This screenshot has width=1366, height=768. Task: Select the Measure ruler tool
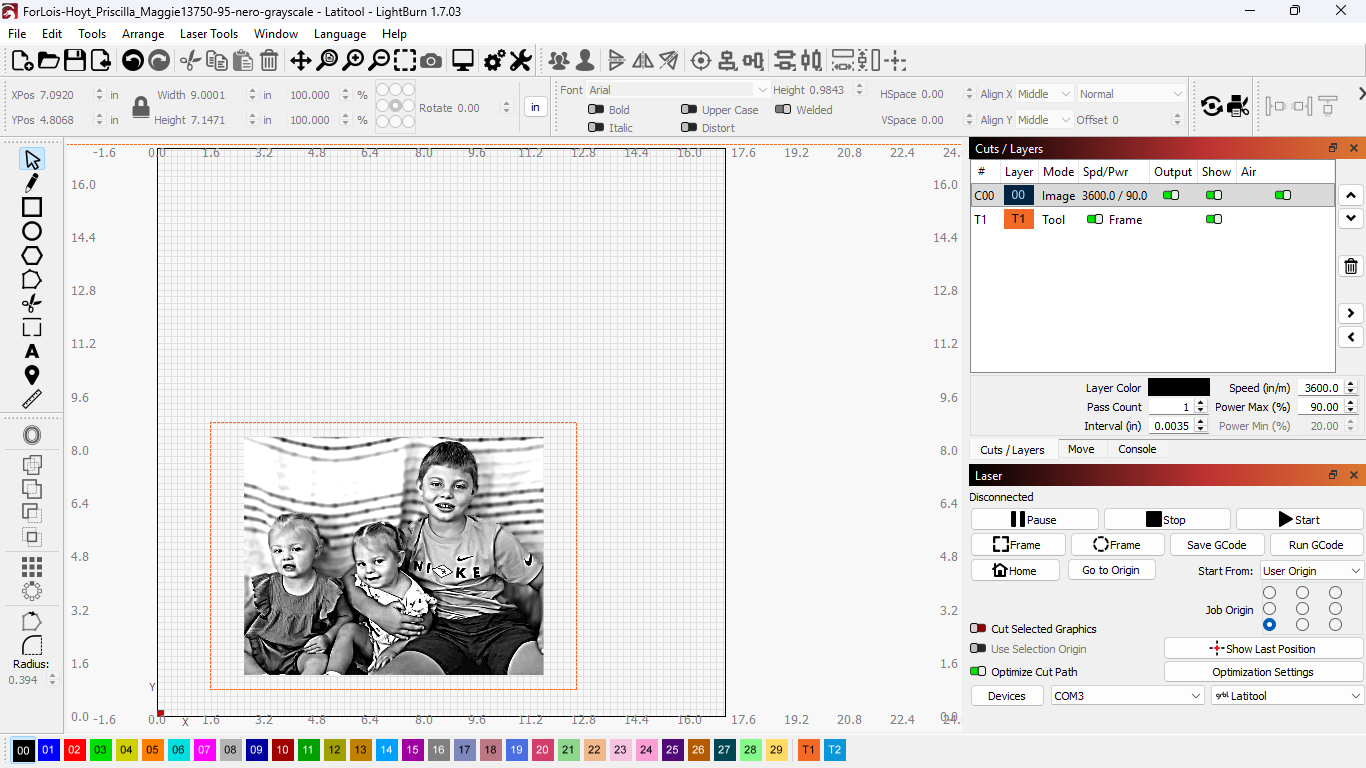click(32, 399)
